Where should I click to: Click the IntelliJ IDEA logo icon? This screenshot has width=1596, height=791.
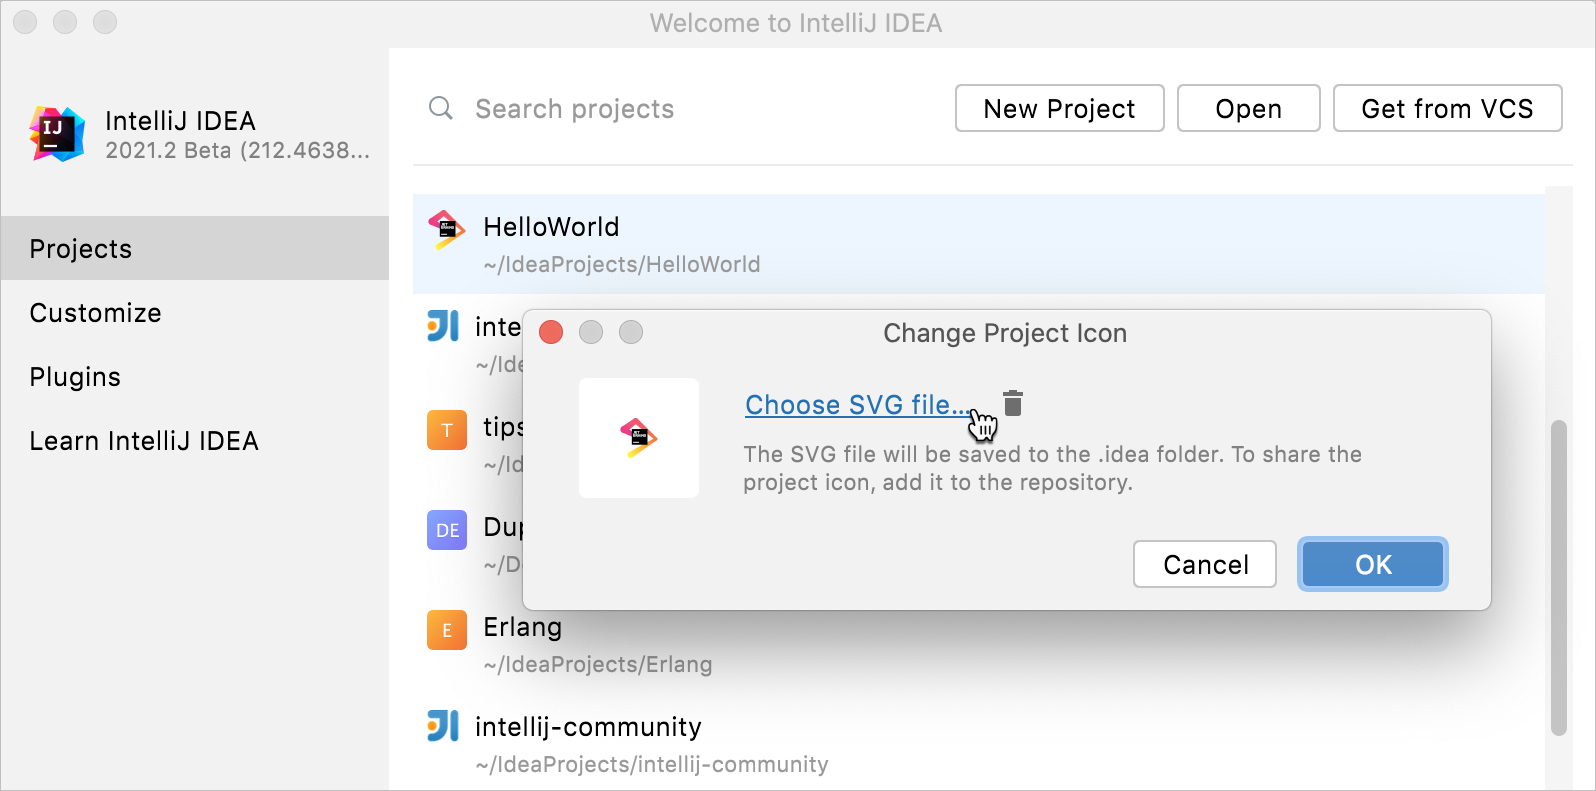(57, 134)
